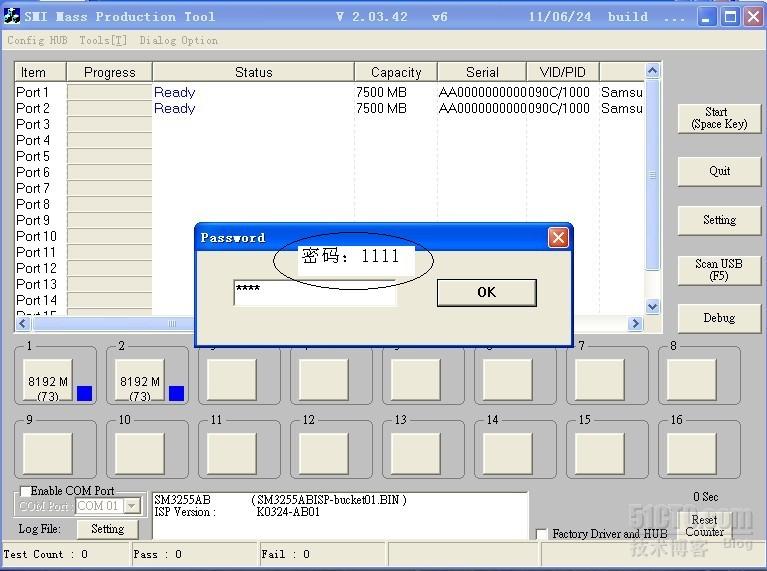Select empty port slot 8
Viewport: 767px width, 571px height.
[691, 380]
